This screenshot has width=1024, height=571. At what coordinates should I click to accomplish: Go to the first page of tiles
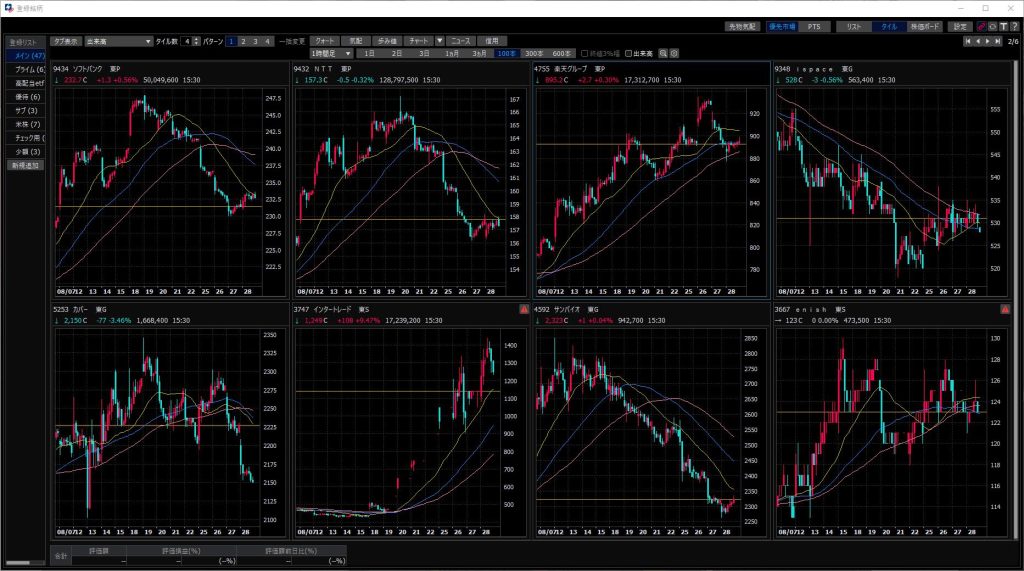[x=968, y=41]
